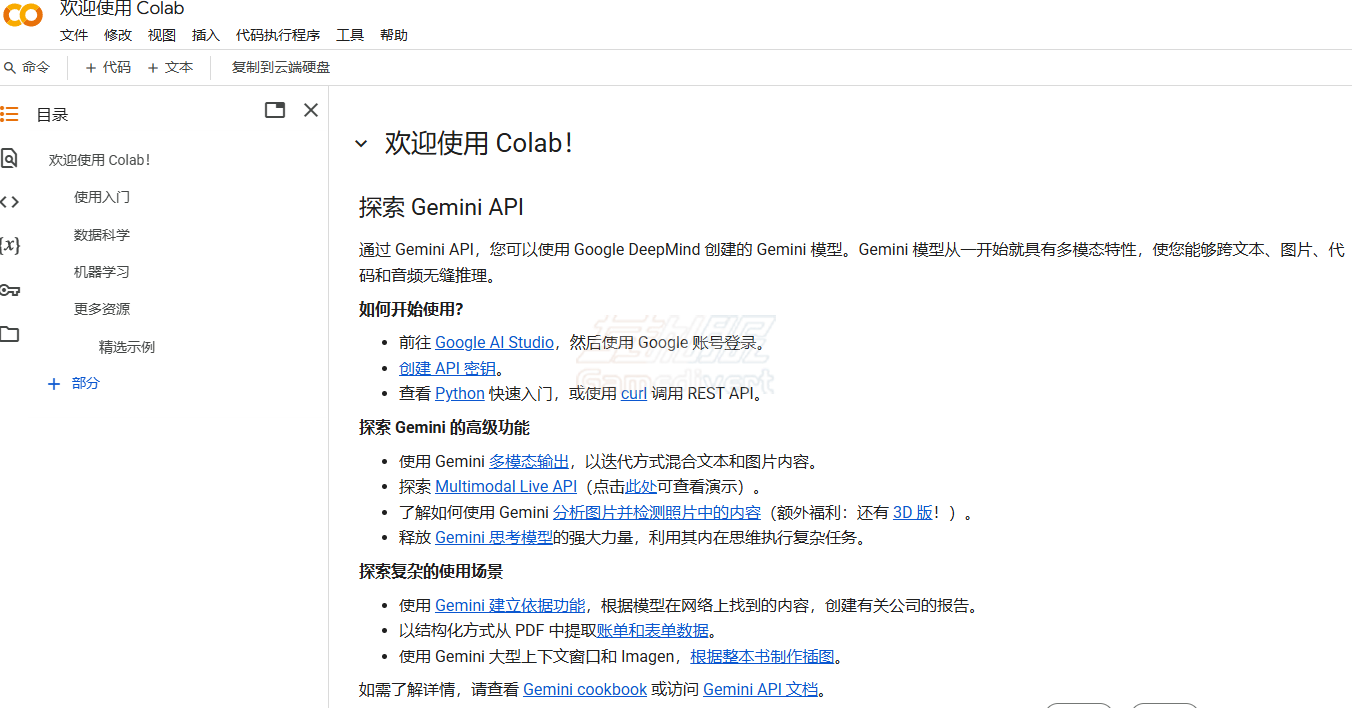Open the 账单和表单数据 link

[x=653, y=630]
